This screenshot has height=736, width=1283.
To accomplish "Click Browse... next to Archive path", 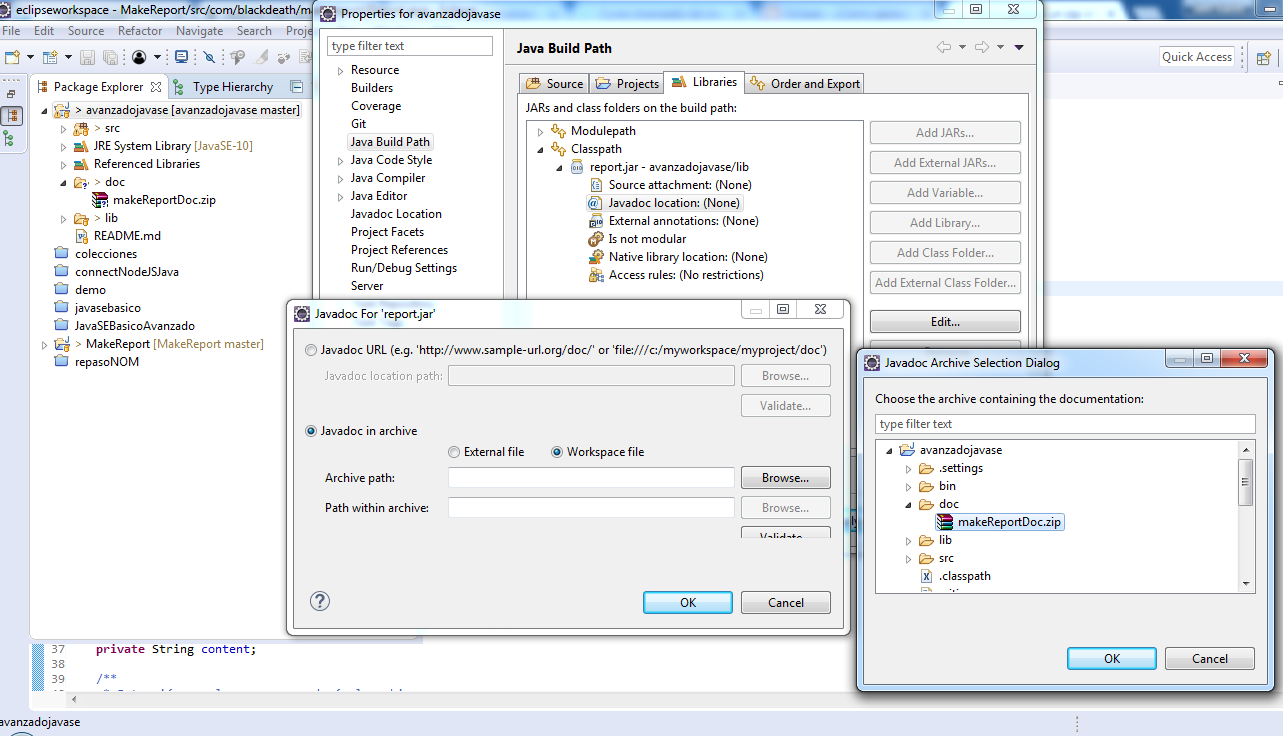I will [x=785, y=478].
